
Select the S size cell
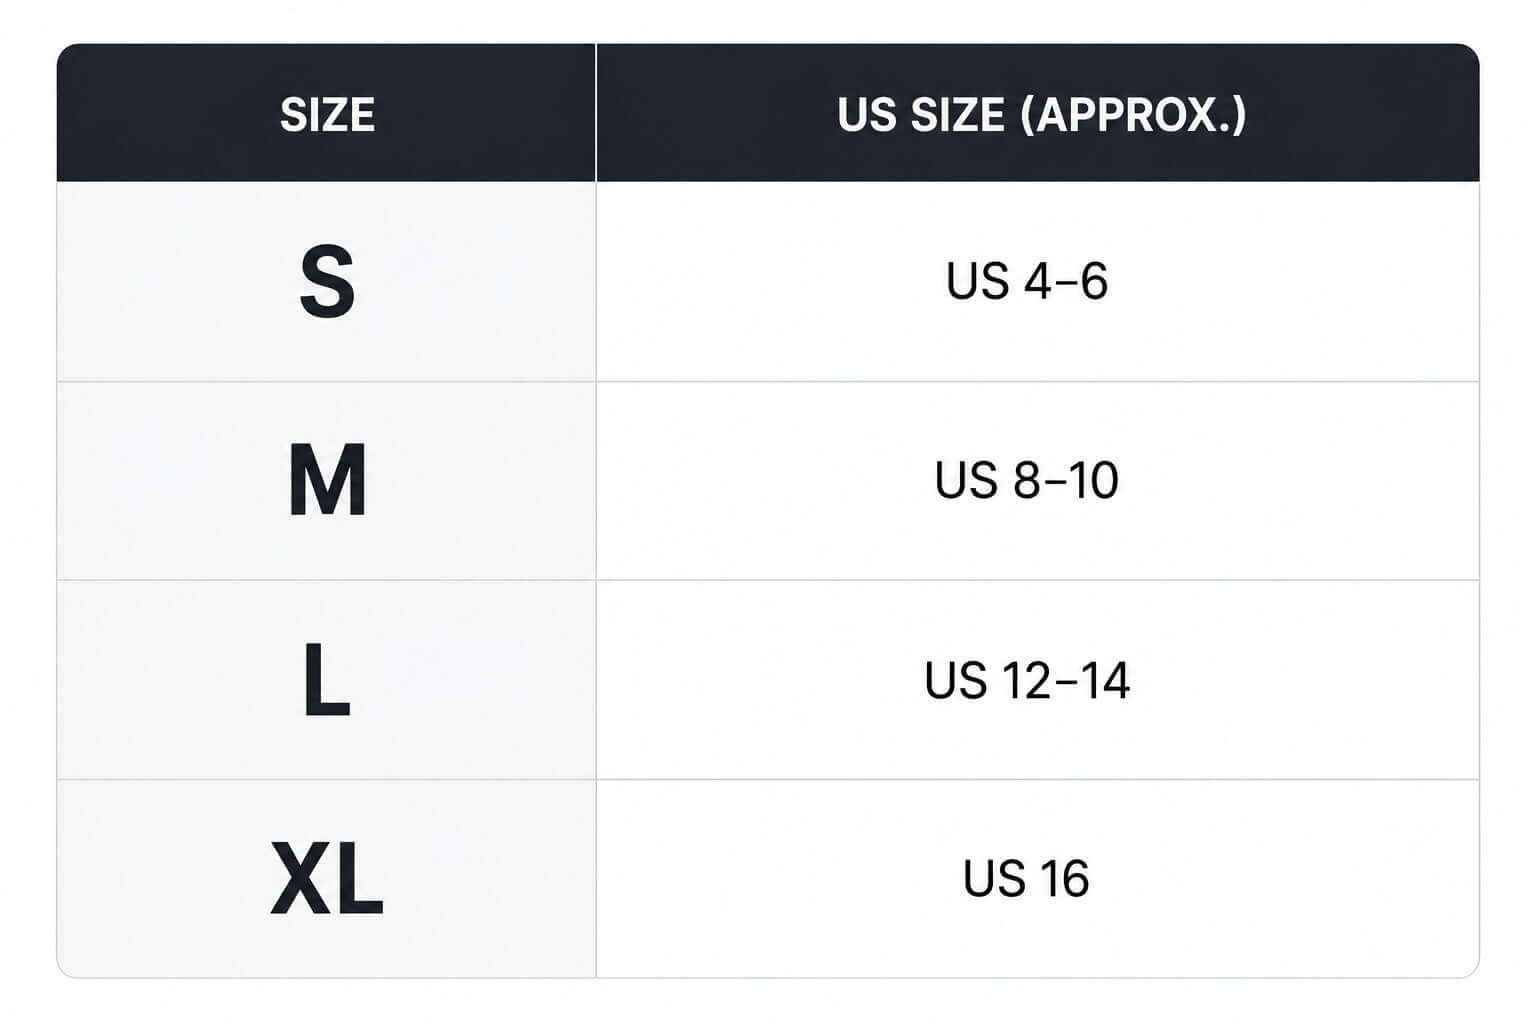click(x=327, y=282)
